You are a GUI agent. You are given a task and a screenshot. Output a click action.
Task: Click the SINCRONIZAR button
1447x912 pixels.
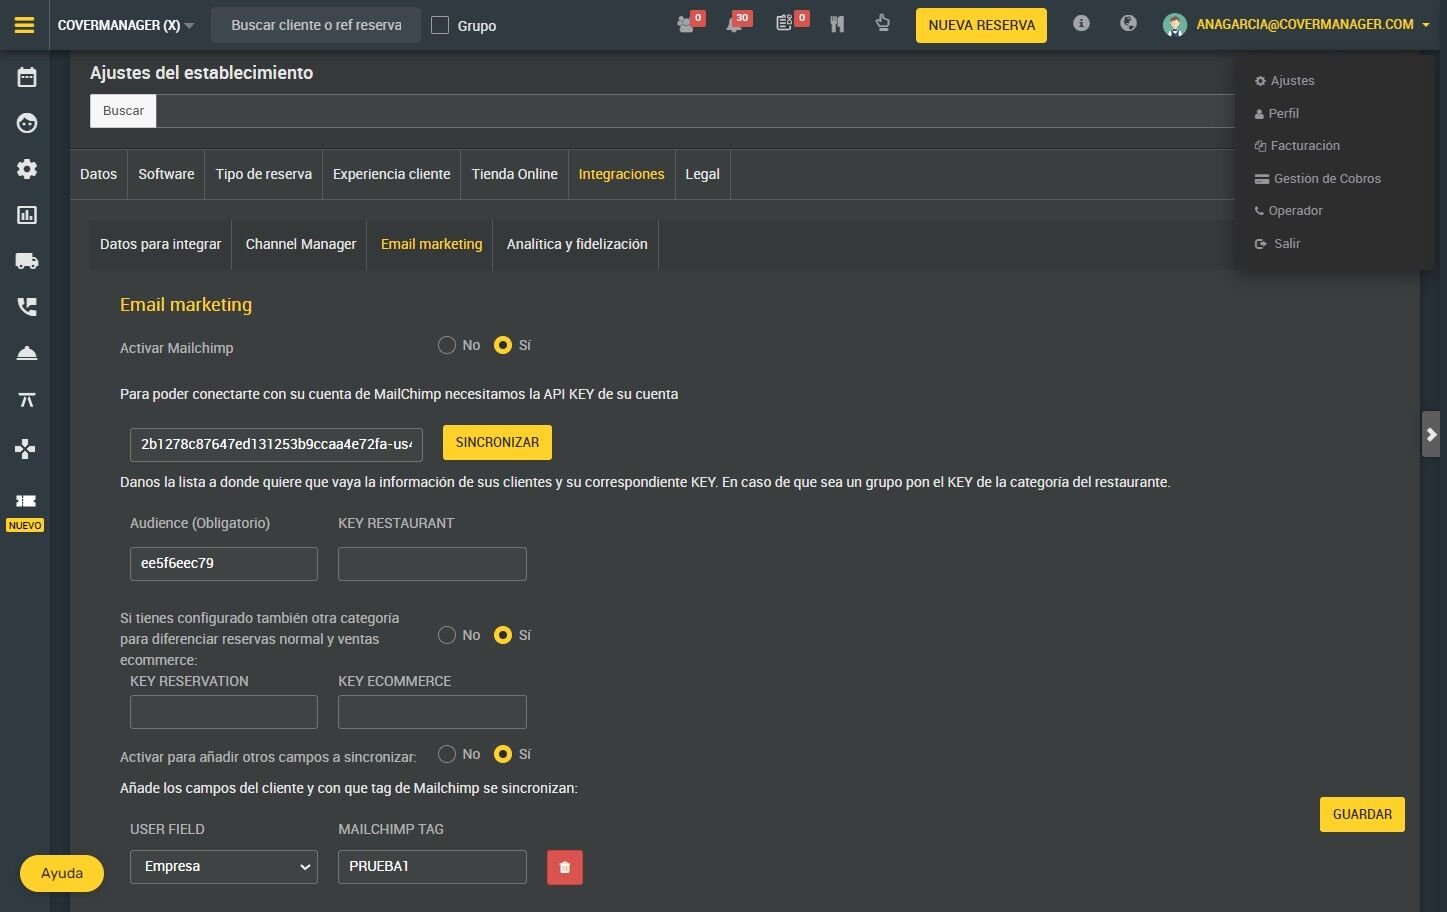point(497,443)
